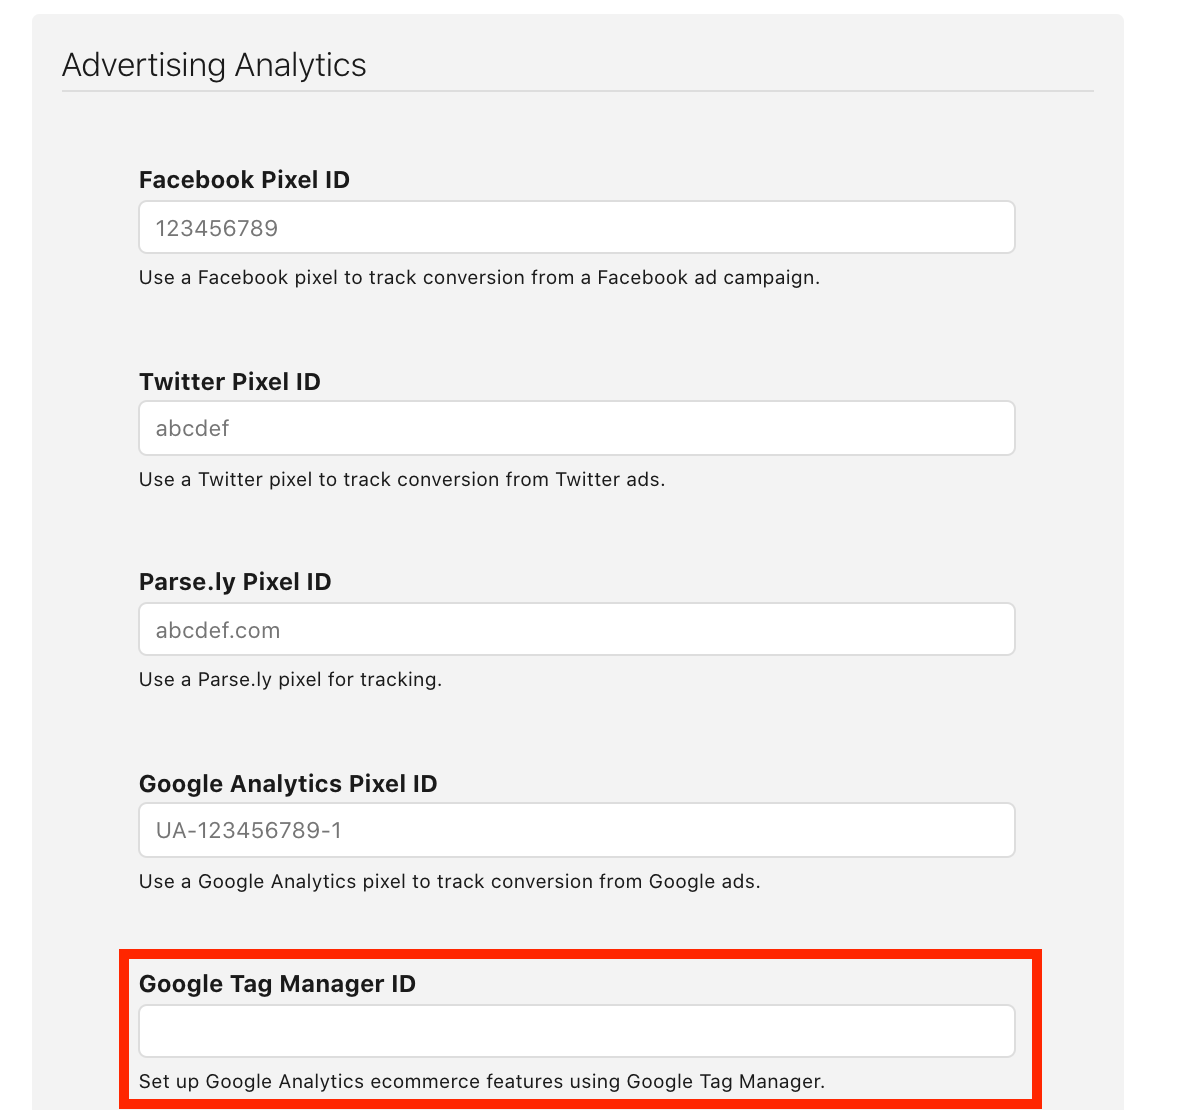The width and height of the screenshot is (1182, 1110).
Task: Click the "Twitter Pixel ID" label
Action: pyautogui.click(x=229, y=382)
